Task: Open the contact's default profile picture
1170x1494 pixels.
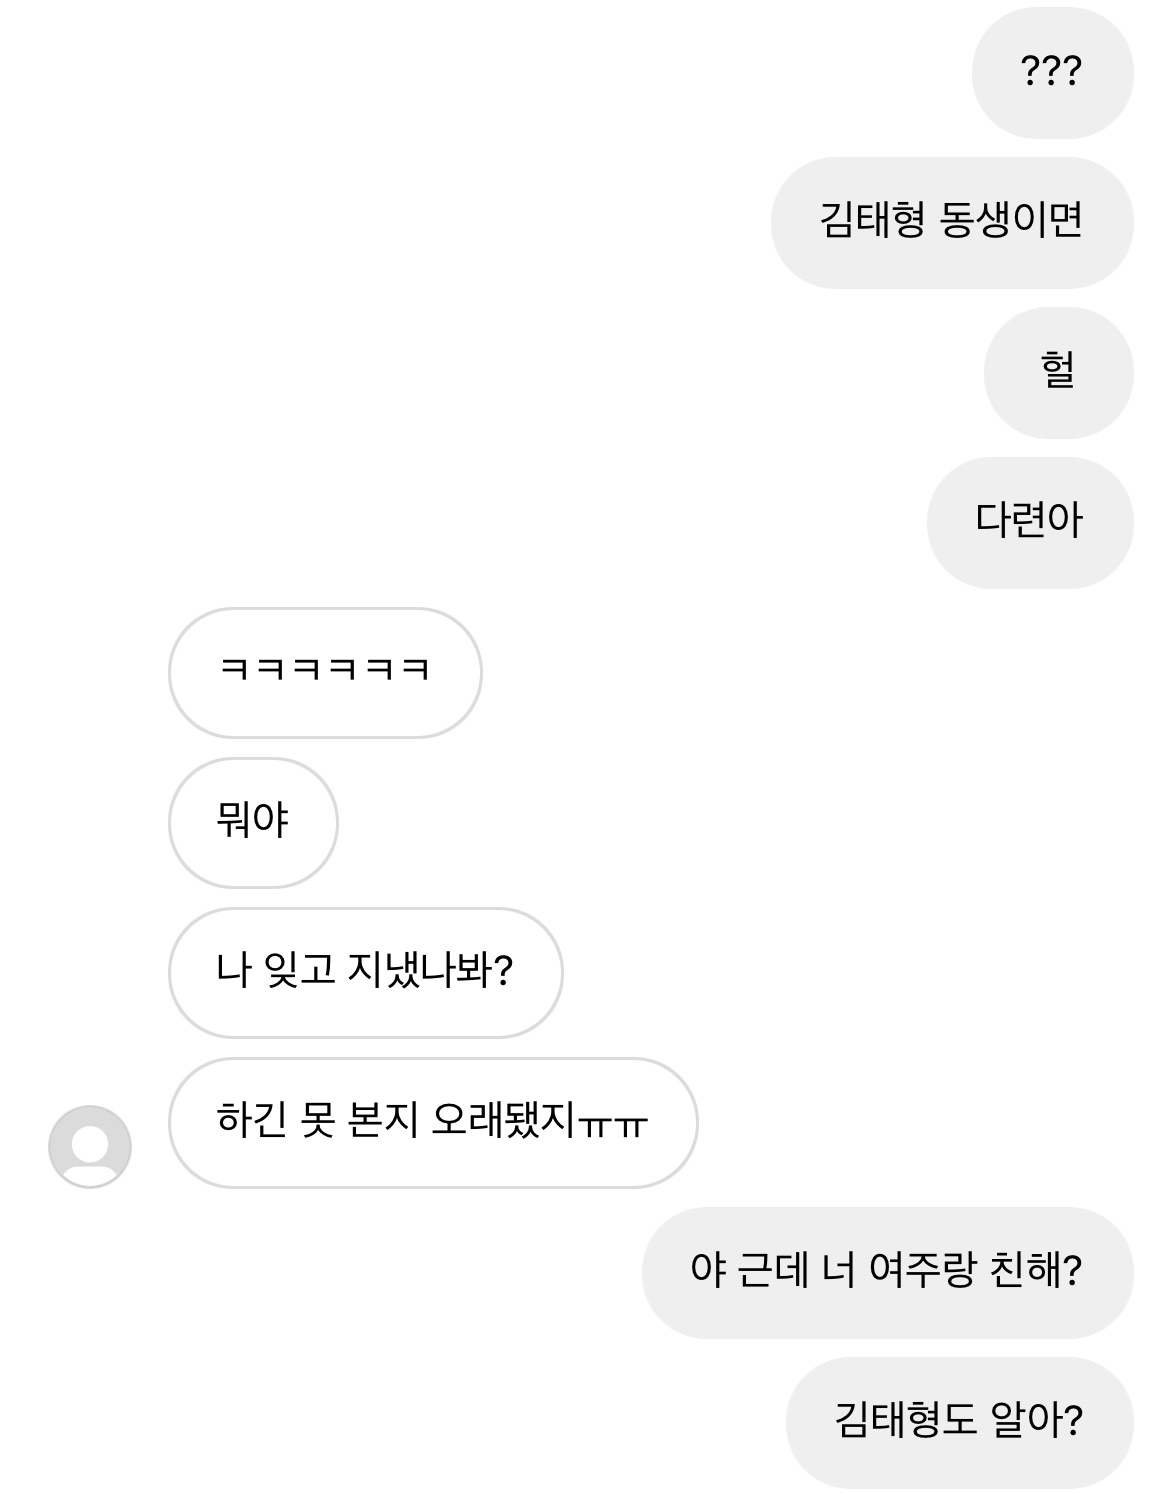Action: (90, 1146)
